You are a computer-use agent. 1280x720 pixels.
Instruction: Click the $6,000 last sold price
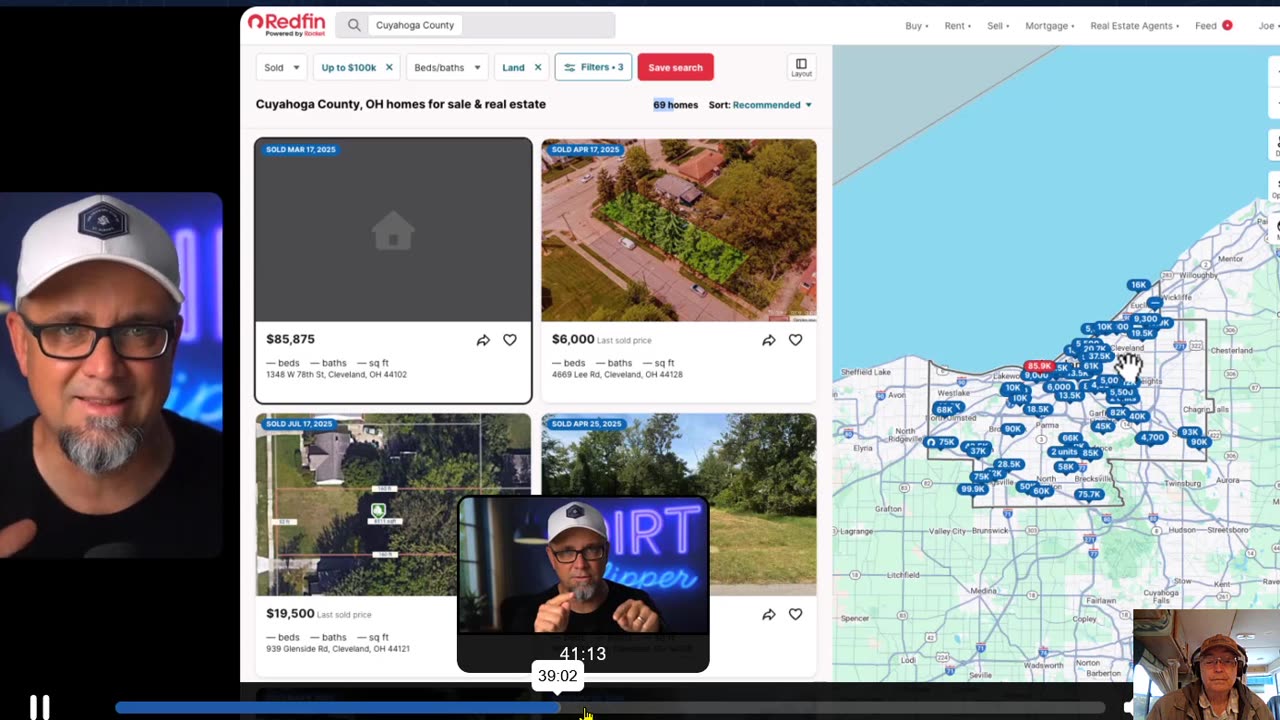point(573,339)
